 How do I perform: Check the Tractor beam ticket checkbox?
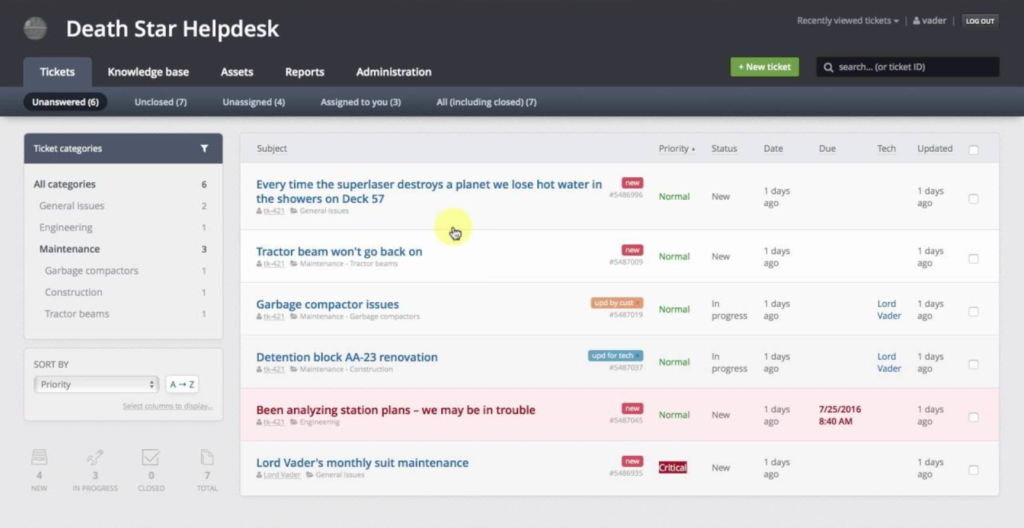[973, 258]
